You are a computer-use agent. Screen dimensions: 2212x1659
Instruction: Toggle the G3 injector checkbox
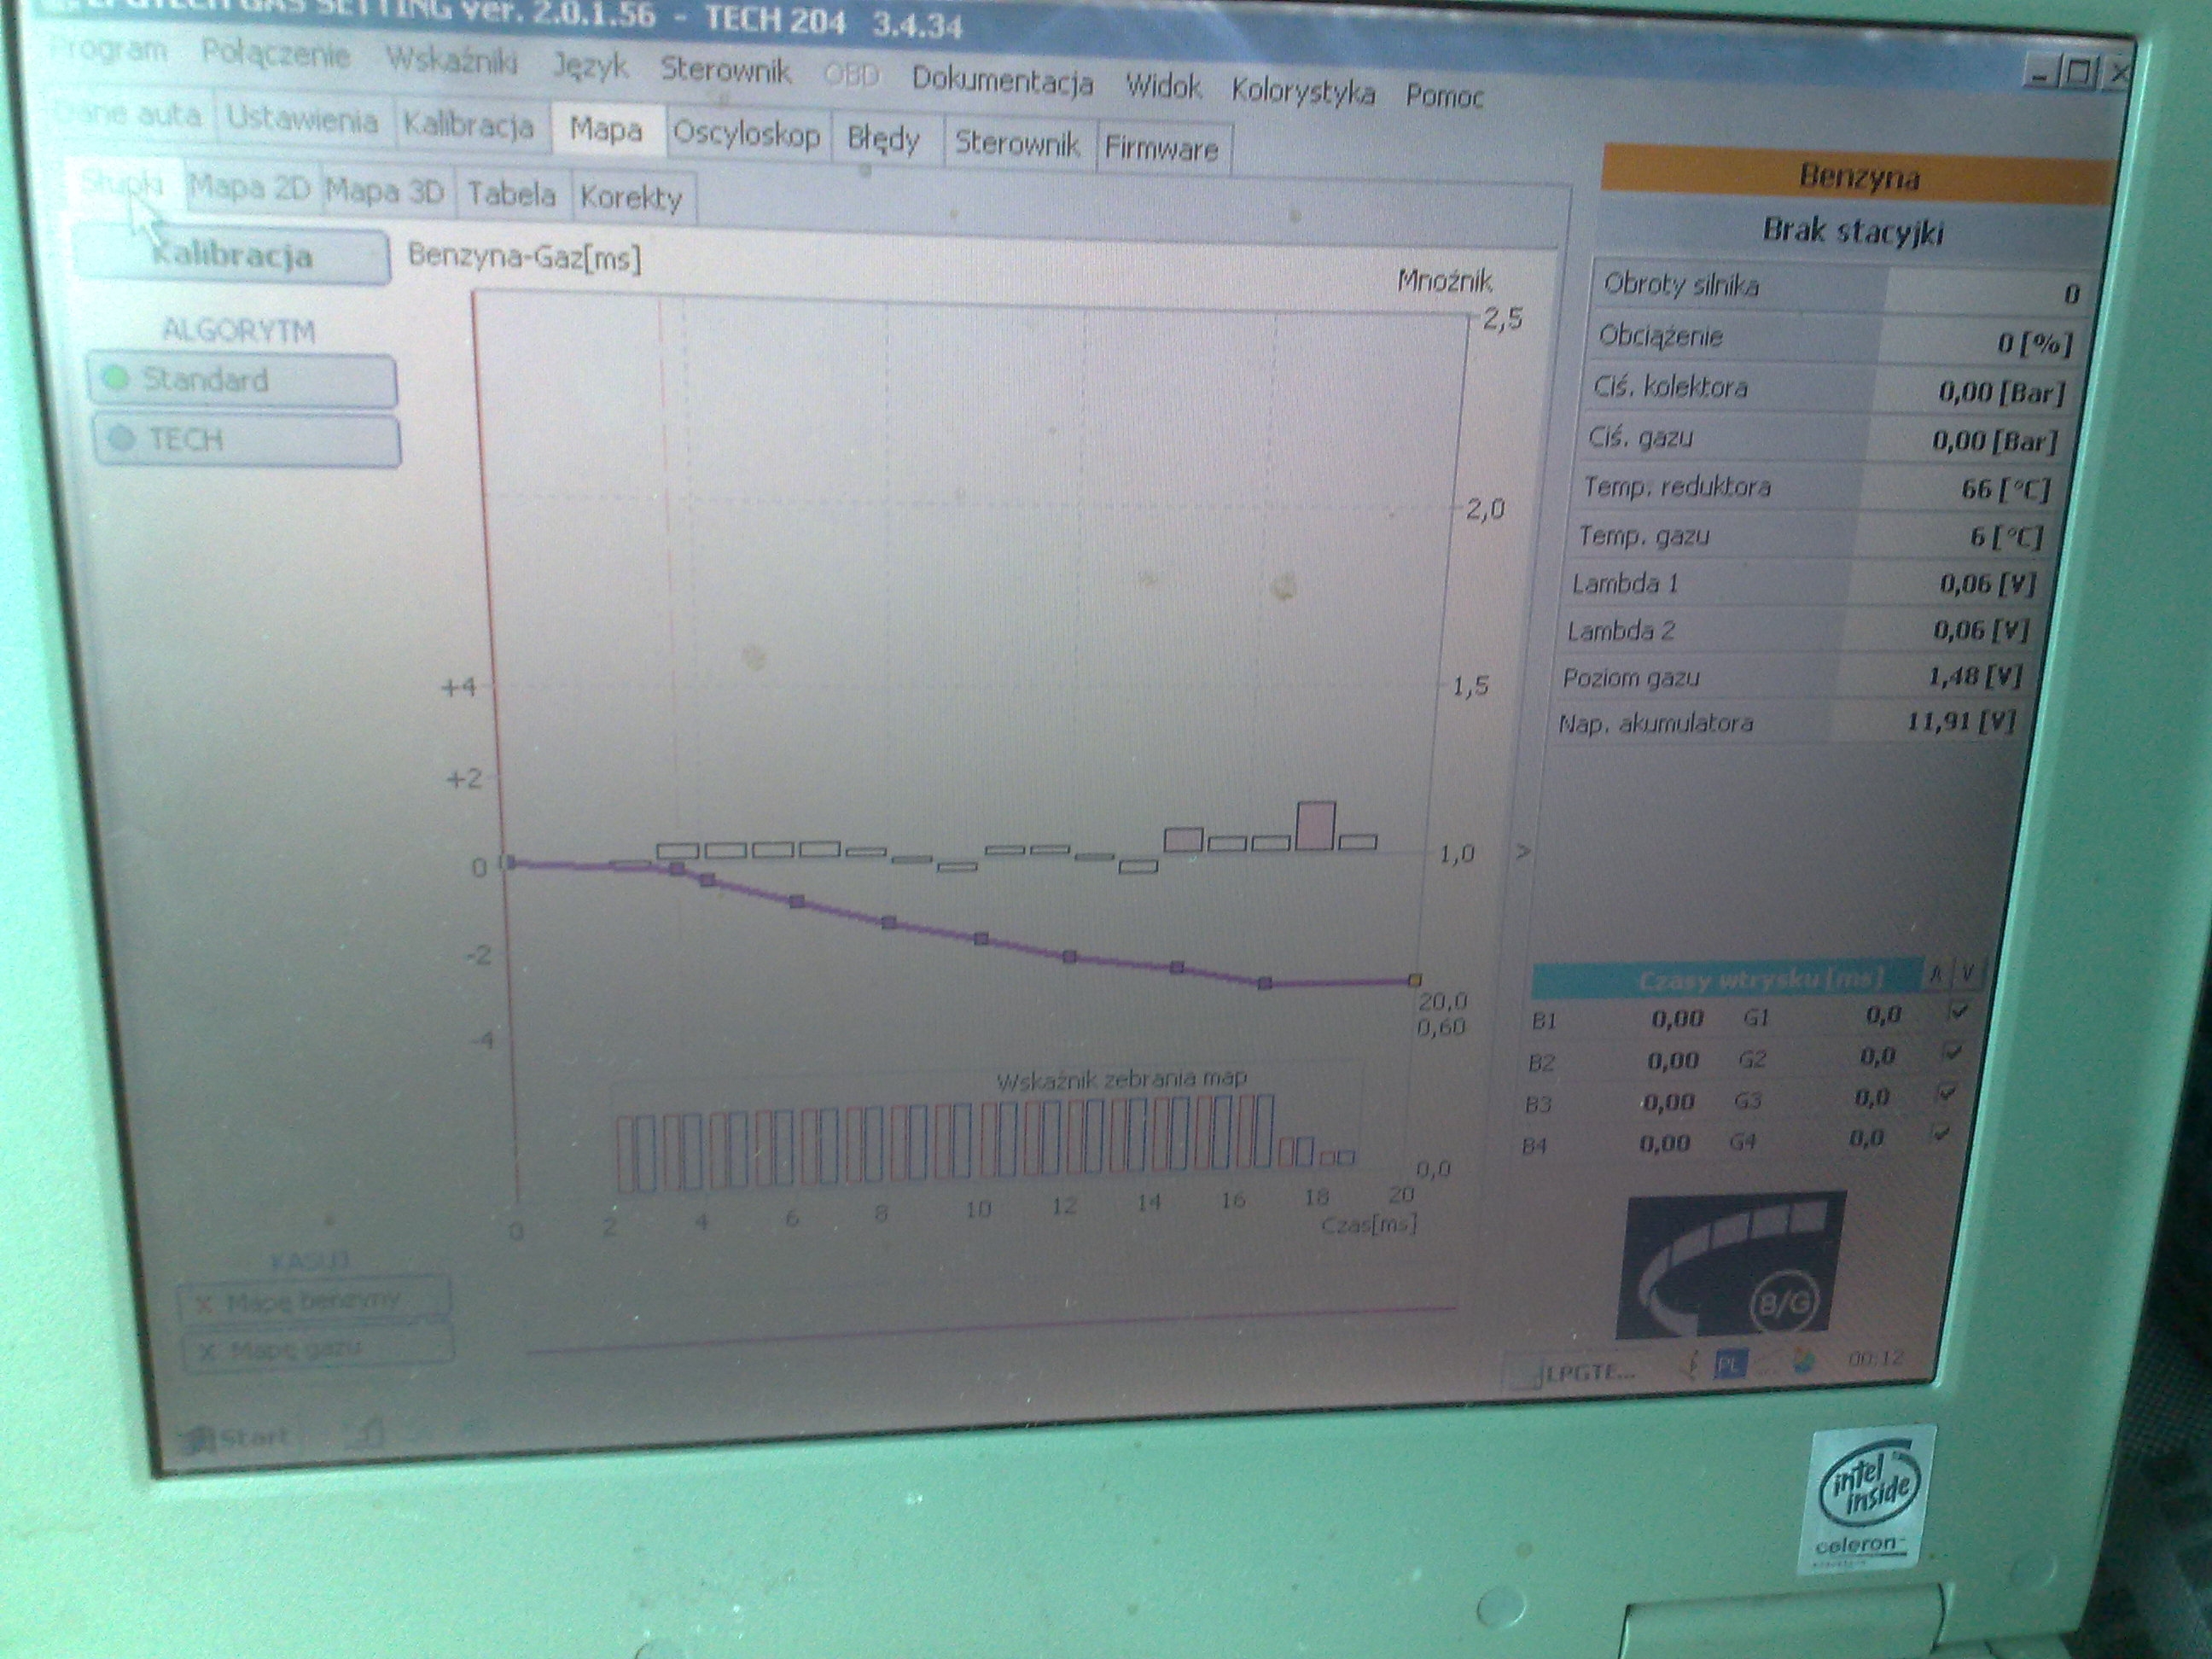(x=1945, y=1092)
